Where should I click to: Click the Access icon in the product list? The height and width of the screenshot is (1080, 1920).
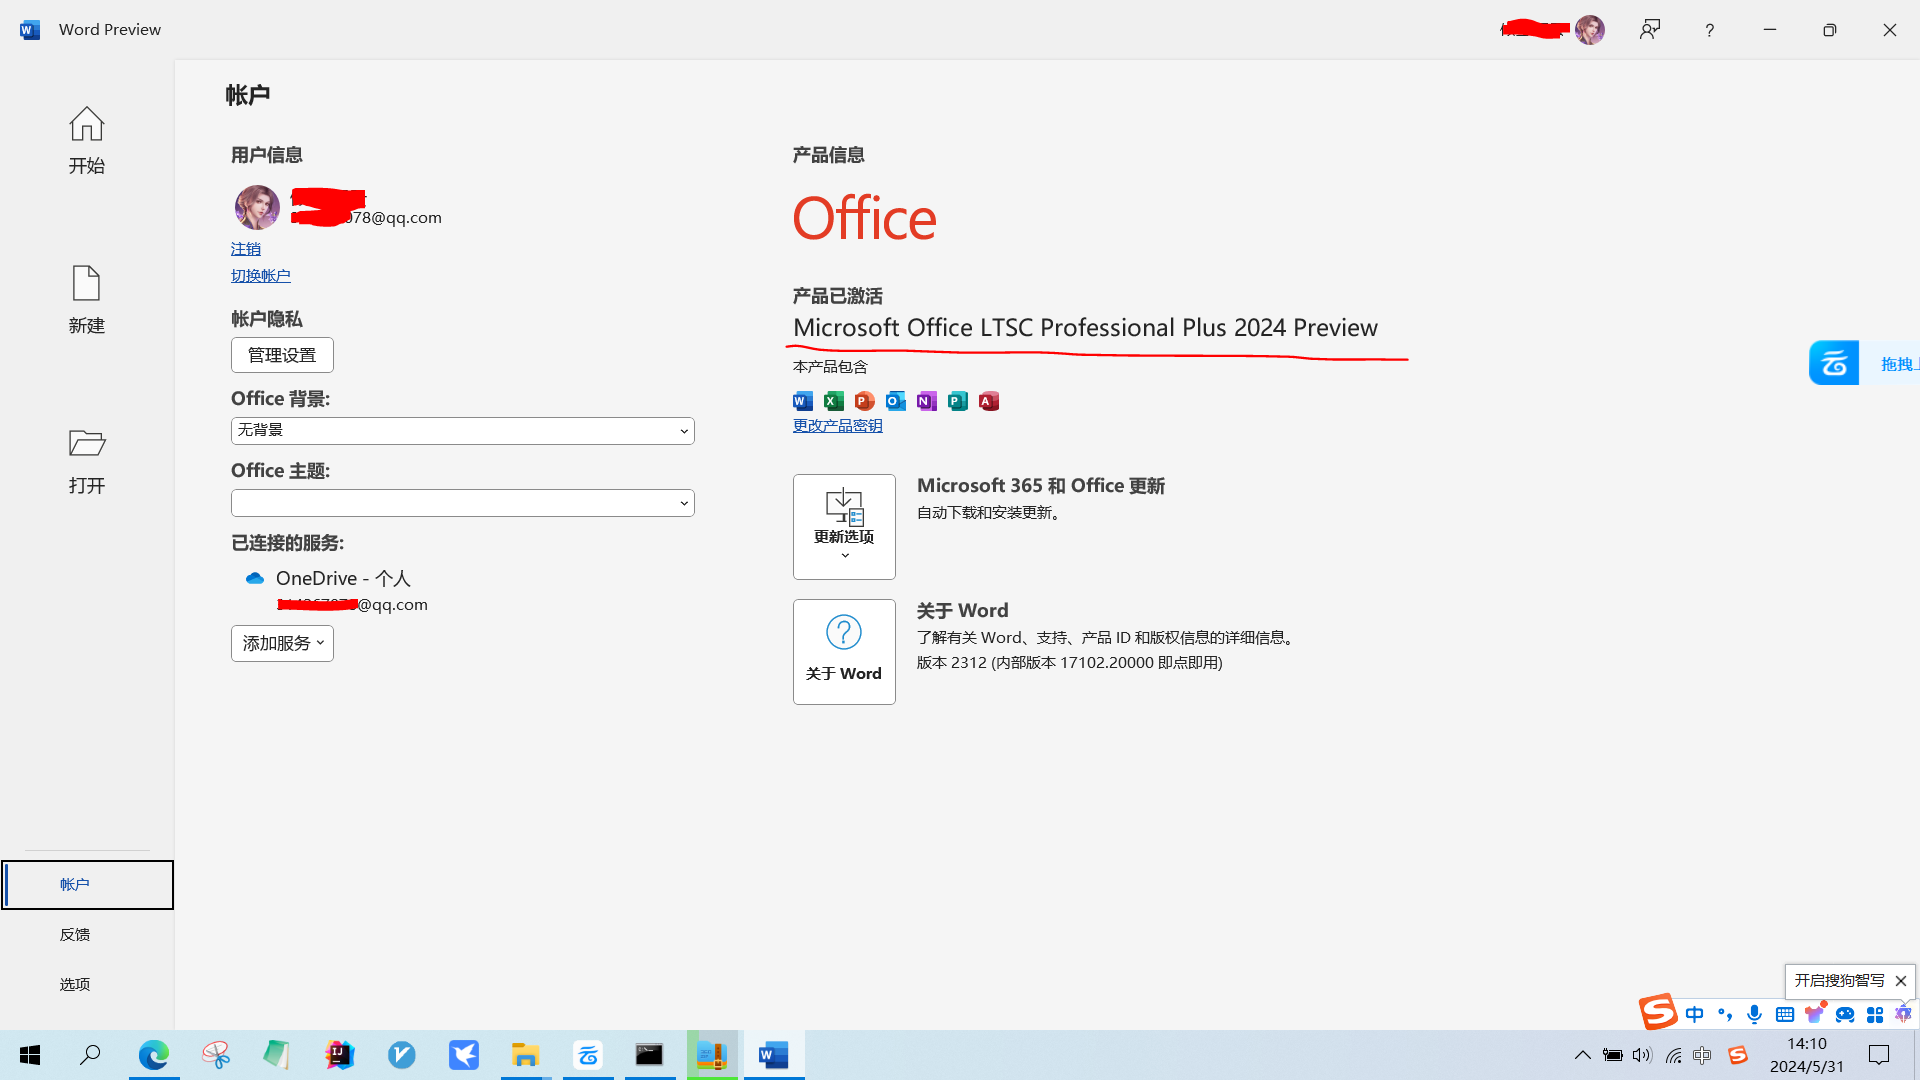[x=989, y=401]
